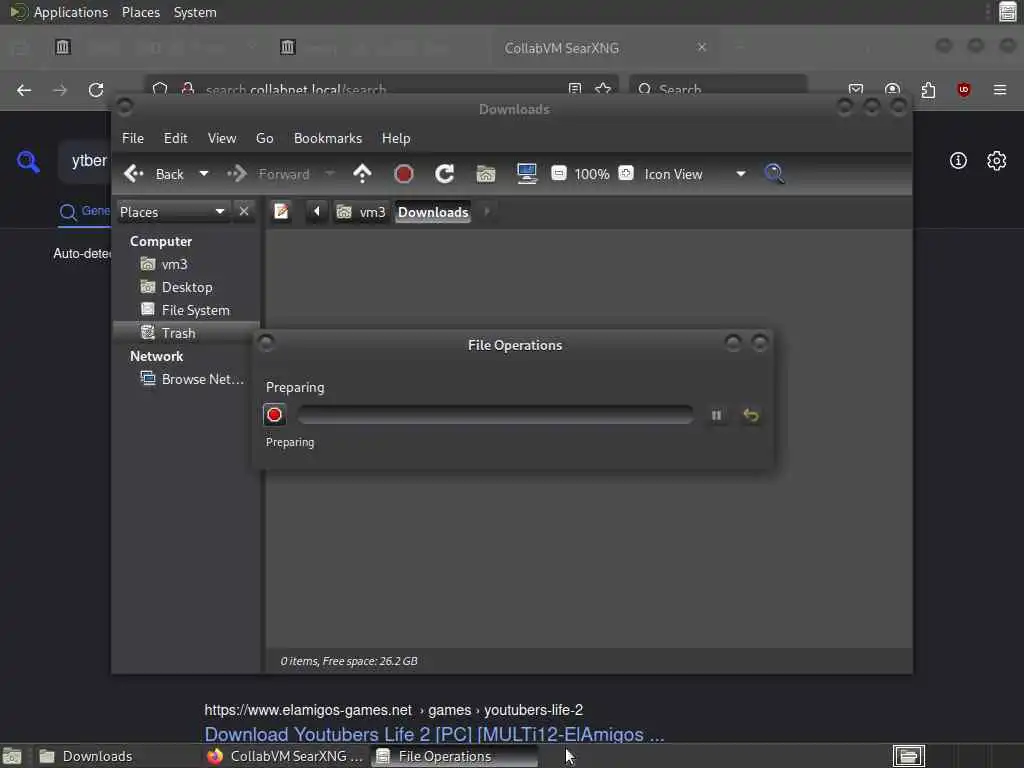Open Browse Network in the sidebar
Viewport: 1024px width, 768px height.
pyautogui.click(x=192, y=379)
